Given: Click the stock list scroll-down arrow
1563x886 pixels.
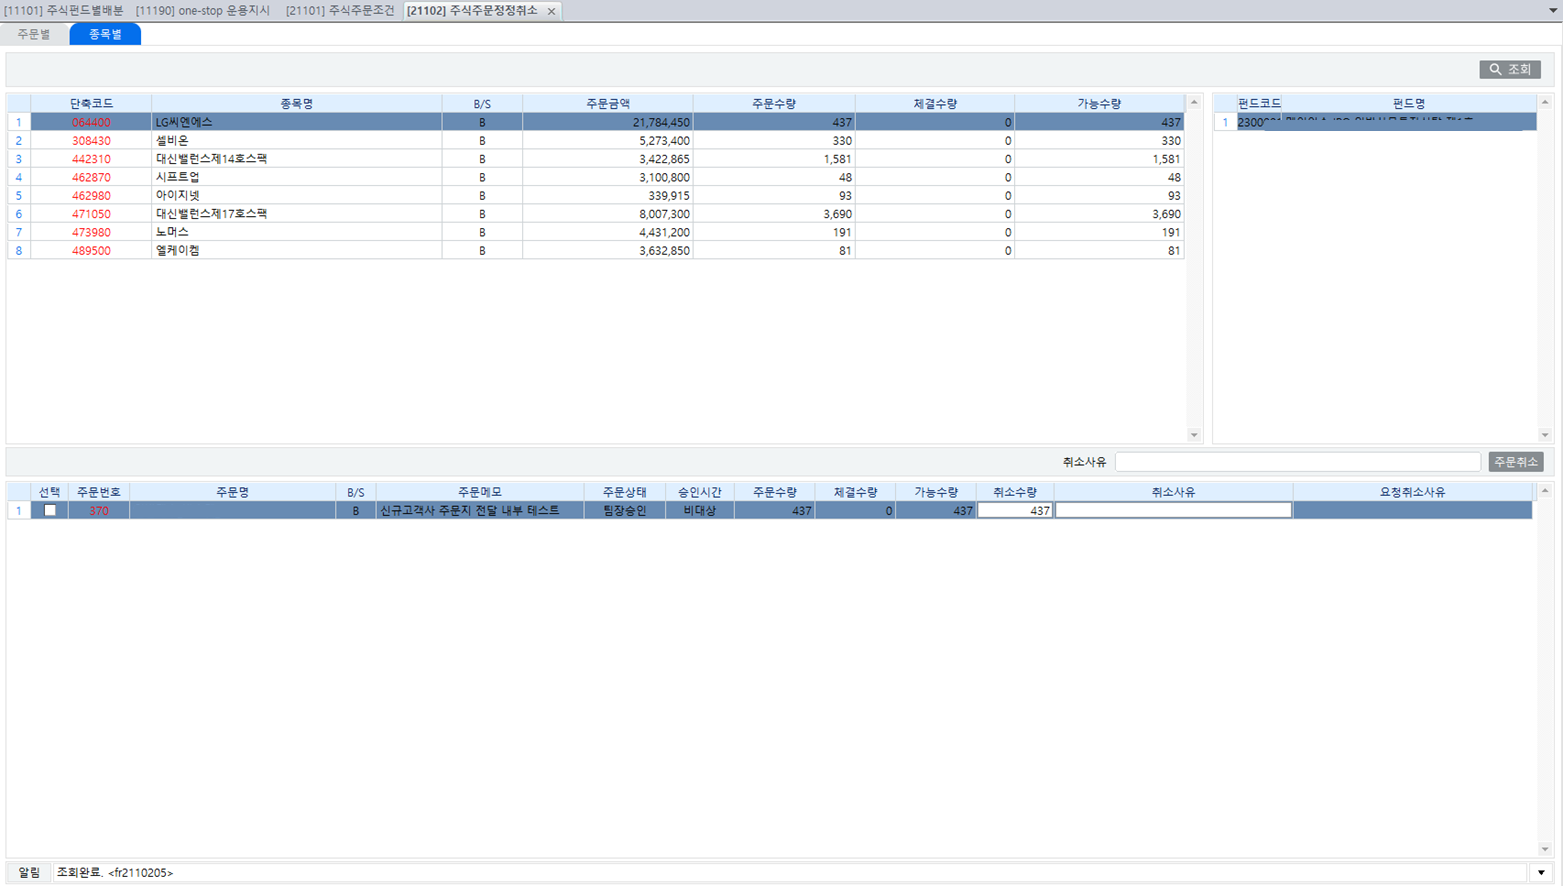Looking at the screenshot, I should click(1193, 435).
